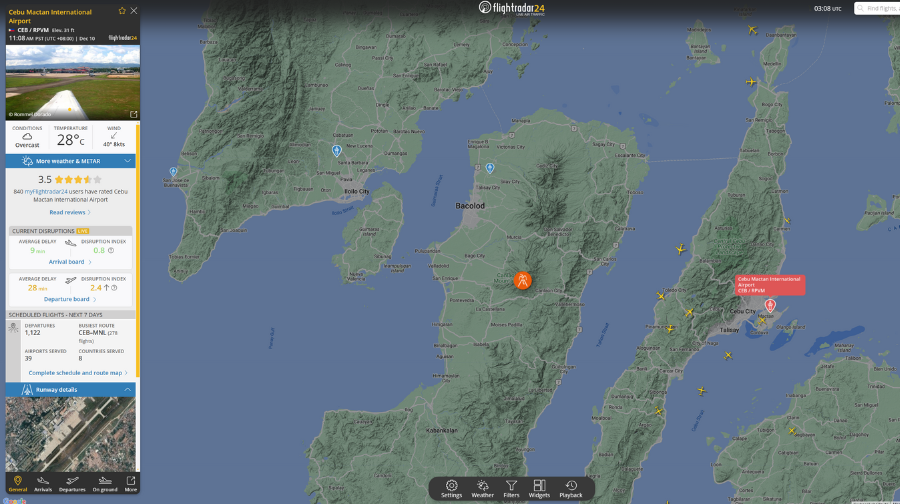Open the Filters funnel tool

pyautogui.click(x=511, y=489)
